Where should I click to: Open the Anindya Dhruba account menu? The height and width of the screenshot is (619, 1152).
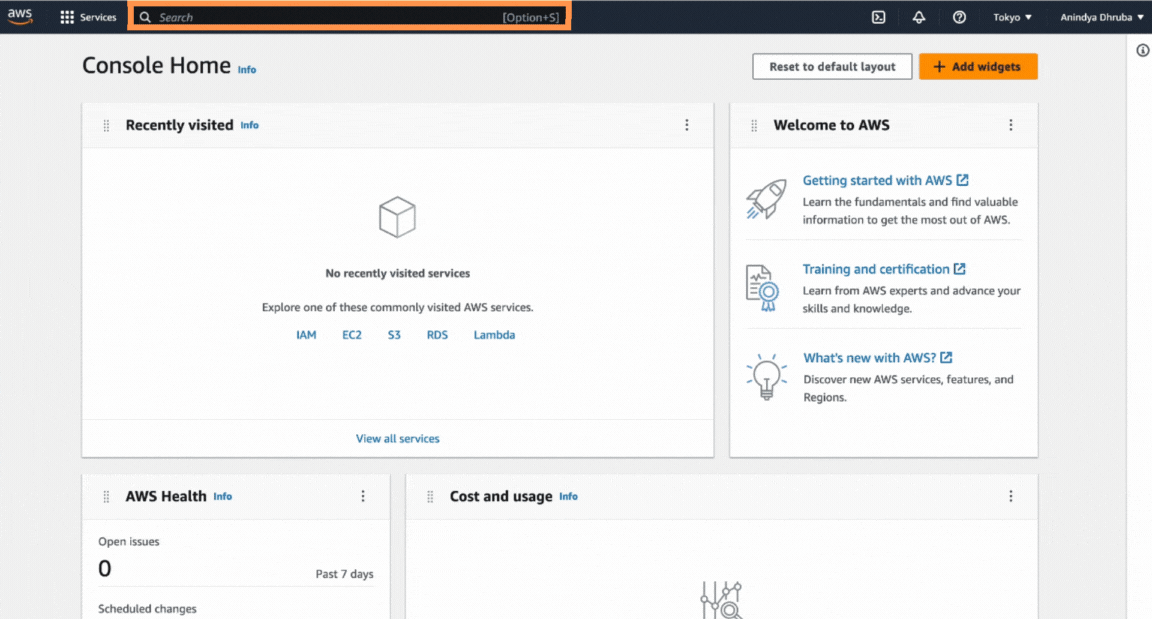click(1098, 16)
